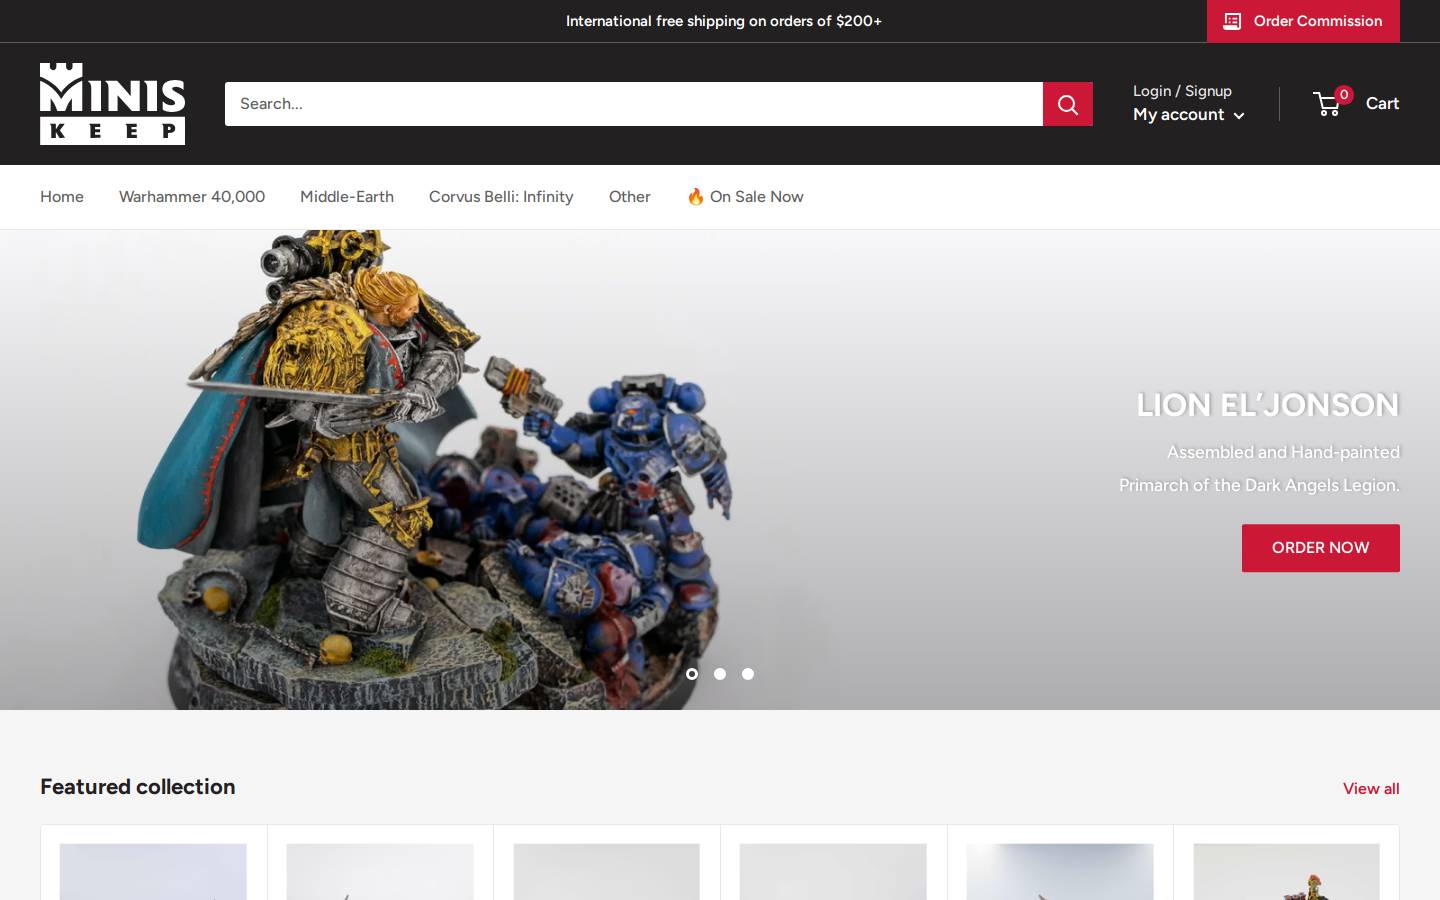Click the Featured collection heading

click(138, 787)
